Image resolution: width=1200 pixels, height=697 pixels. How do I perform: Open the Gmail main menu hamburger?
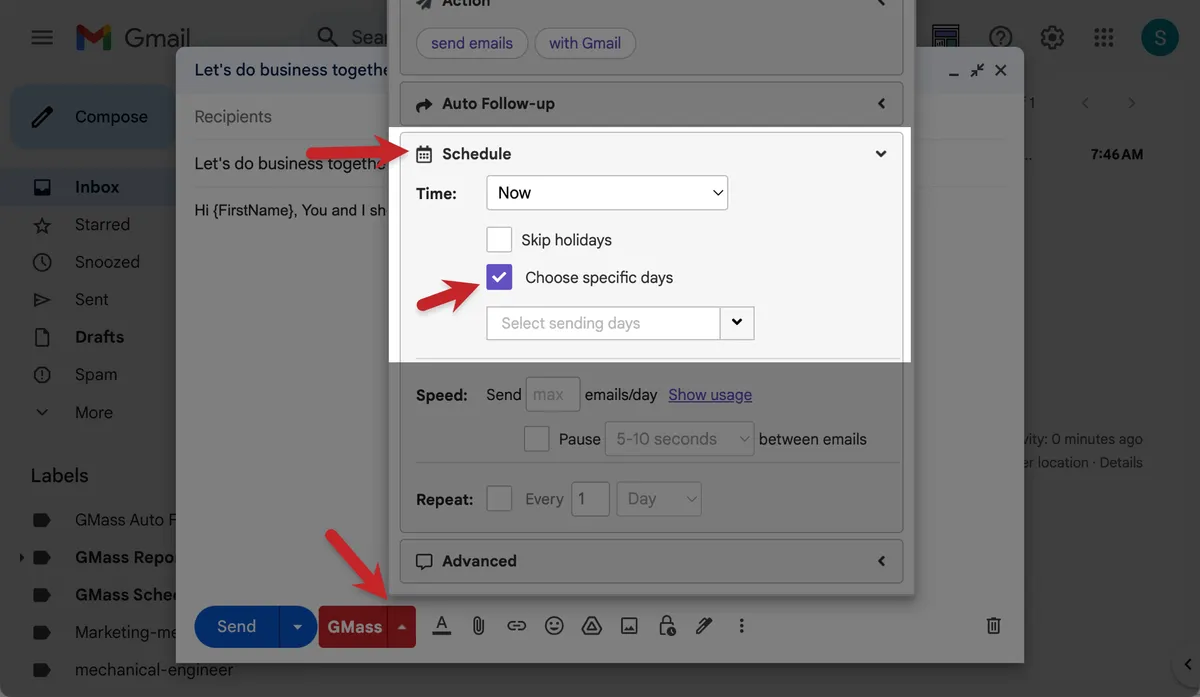pyautogui.click(x=42, y=38)
